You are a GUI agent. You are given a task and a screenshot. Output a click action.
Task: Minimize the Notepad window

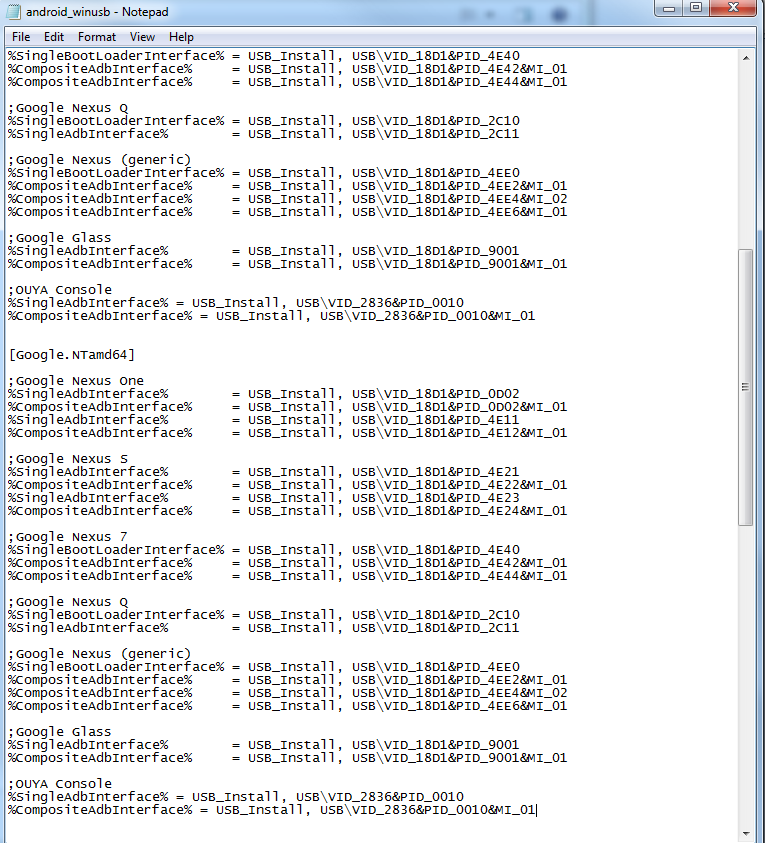pos(668,9)
